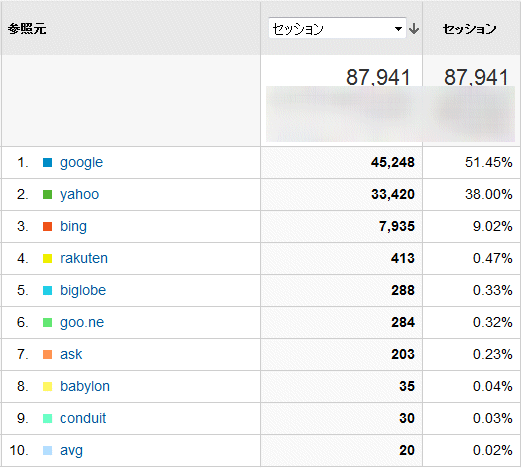This screenshot has height=468, width=521.
Task: Open the セッション metric dropdown
Action: [x=337, y=28]
